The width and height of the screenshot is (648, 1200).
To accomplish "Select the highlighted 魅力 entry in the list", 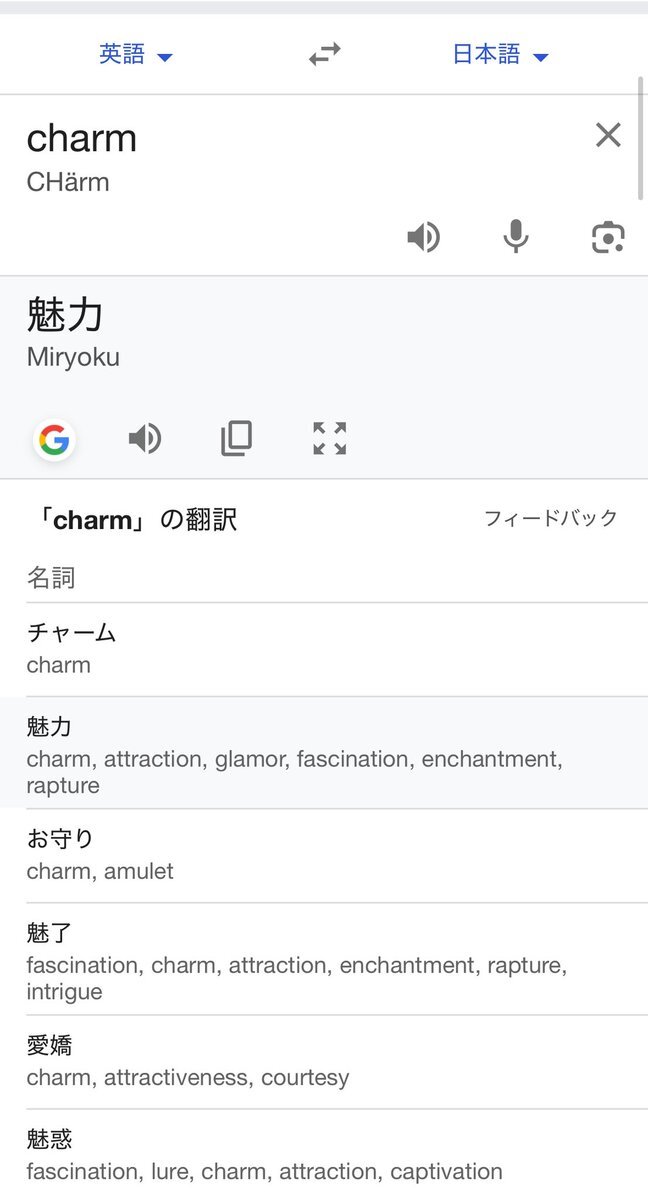I will point(324,753).
